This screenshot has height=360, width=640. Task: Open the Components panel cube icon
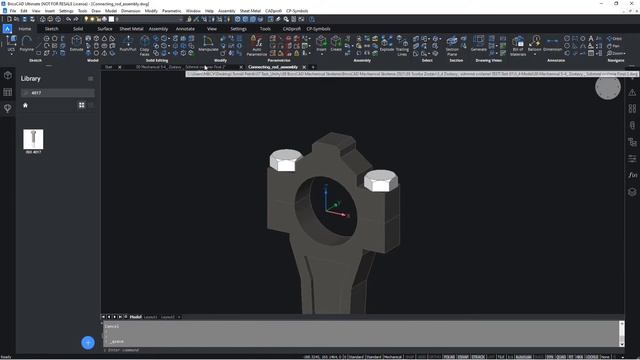8,75
